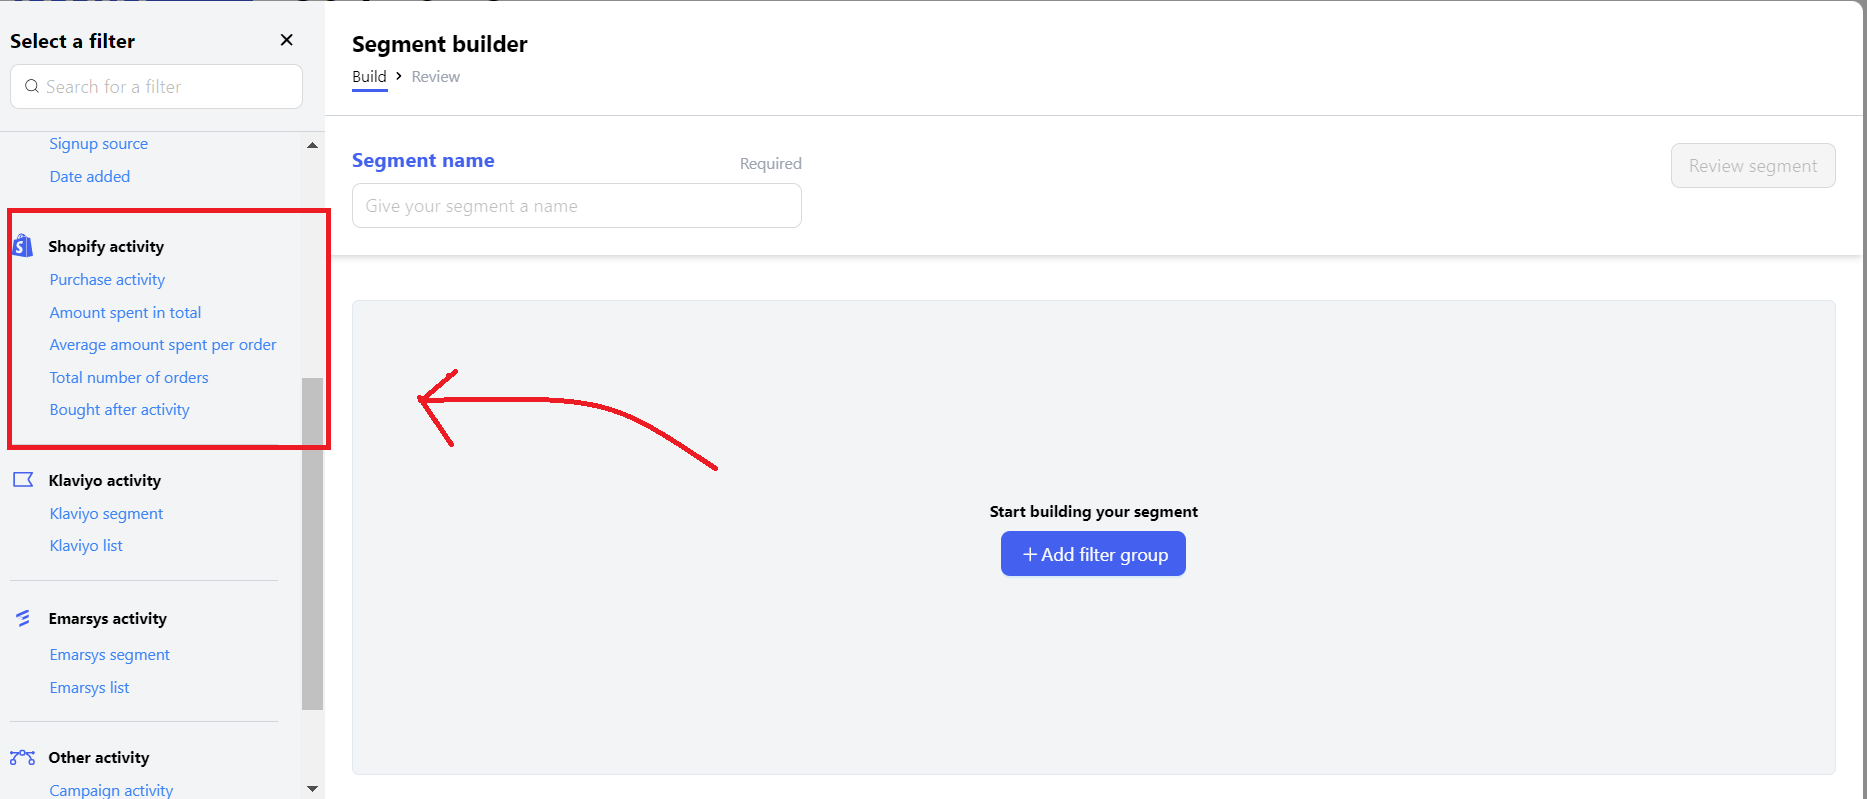Select Average amount spent per order

163,345
